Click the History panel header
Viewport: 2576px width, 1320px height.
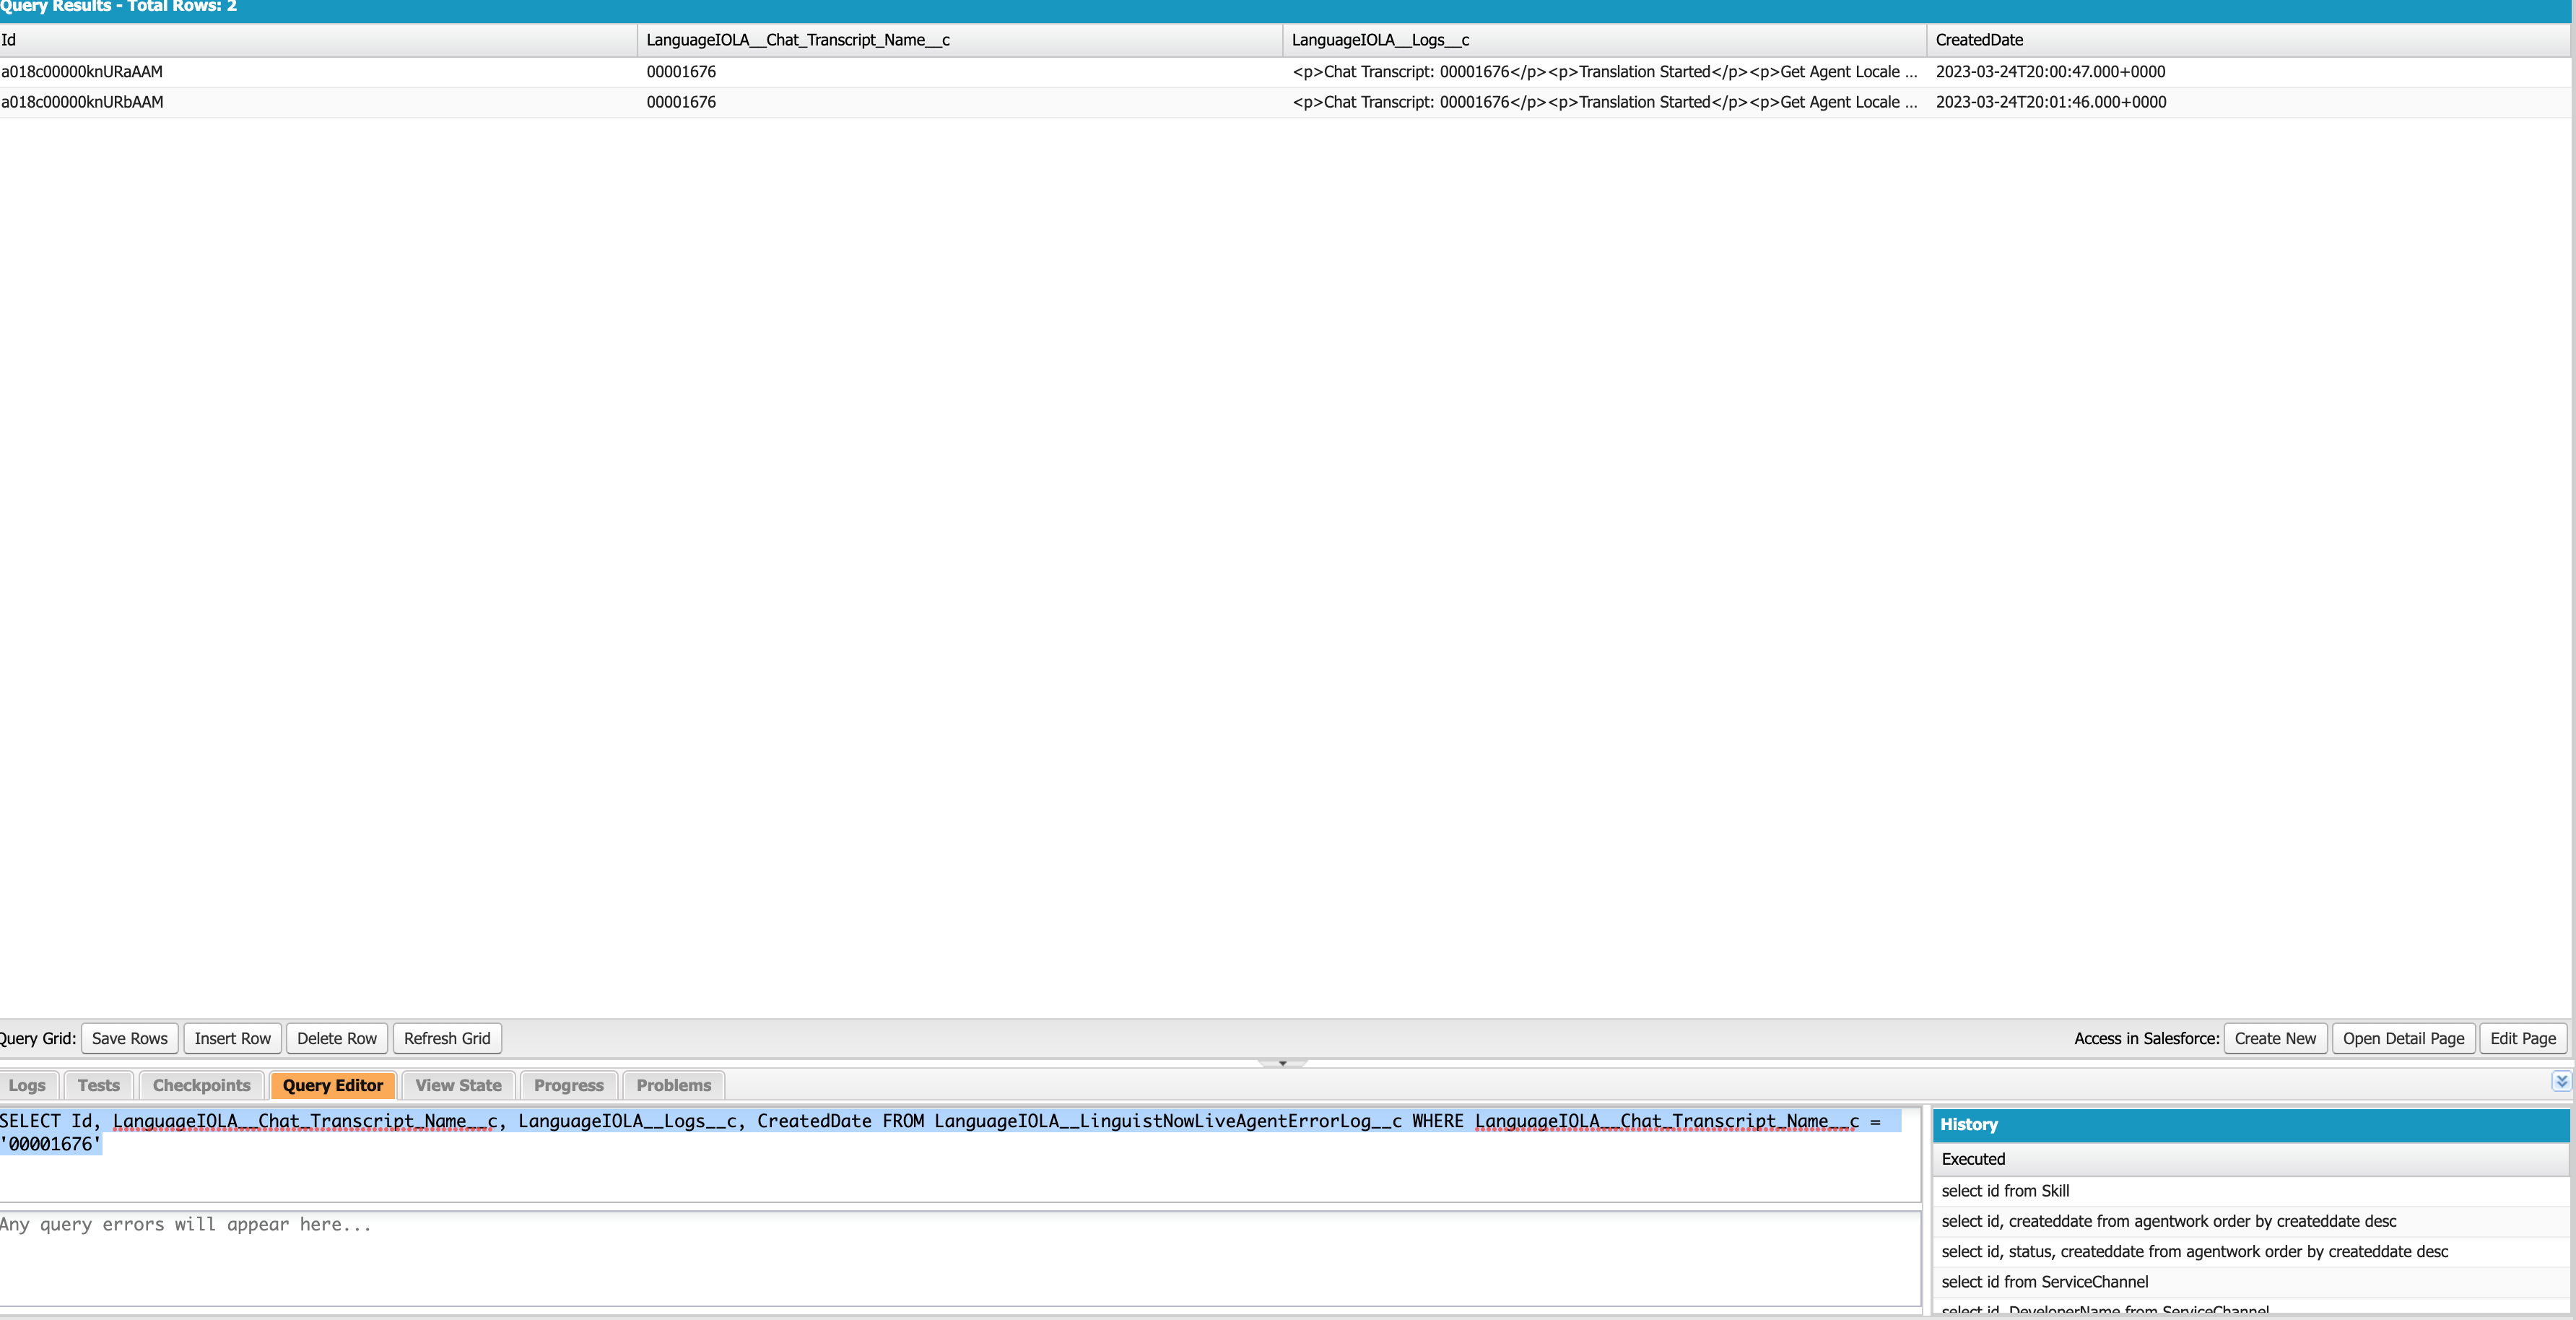click(2251, 1125)
